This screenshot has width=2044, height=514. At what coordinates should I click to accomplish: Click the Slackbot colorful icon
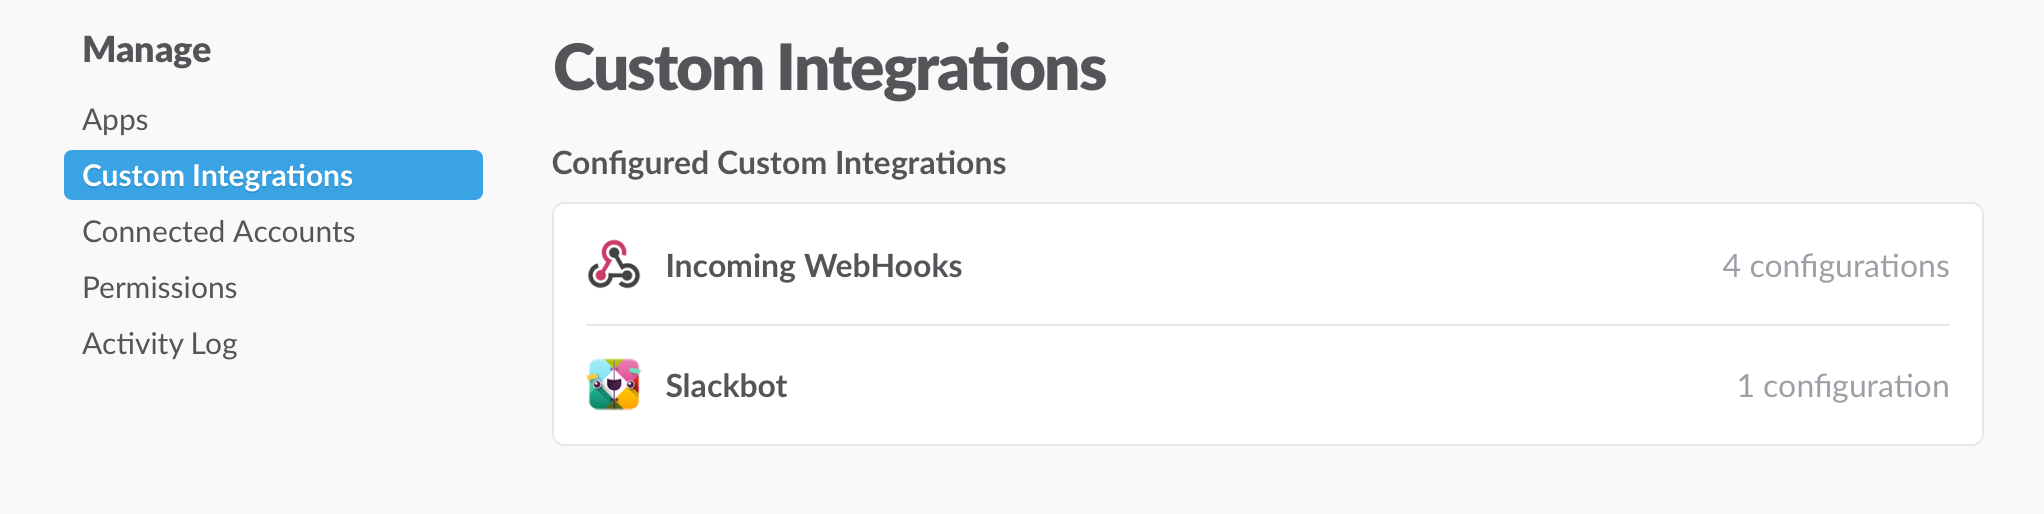(613, 385)
